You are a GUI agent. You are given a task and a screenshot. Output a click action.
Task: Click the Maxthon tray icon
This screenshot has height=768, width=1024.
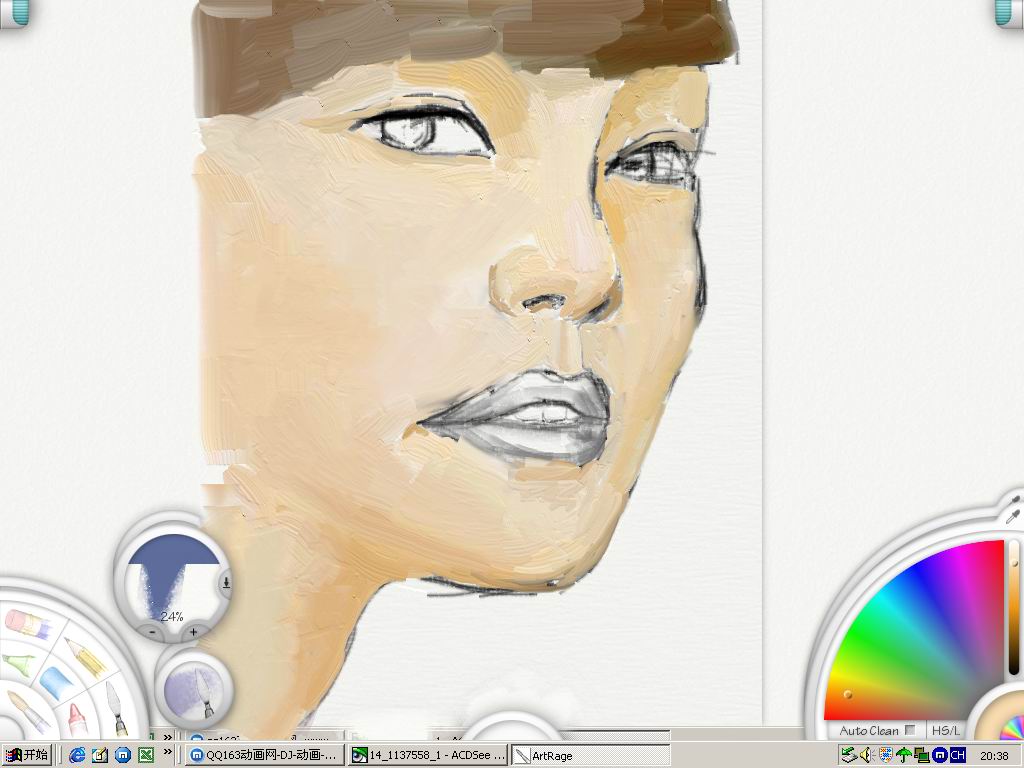pyautogui.click(x=940, y=755)
